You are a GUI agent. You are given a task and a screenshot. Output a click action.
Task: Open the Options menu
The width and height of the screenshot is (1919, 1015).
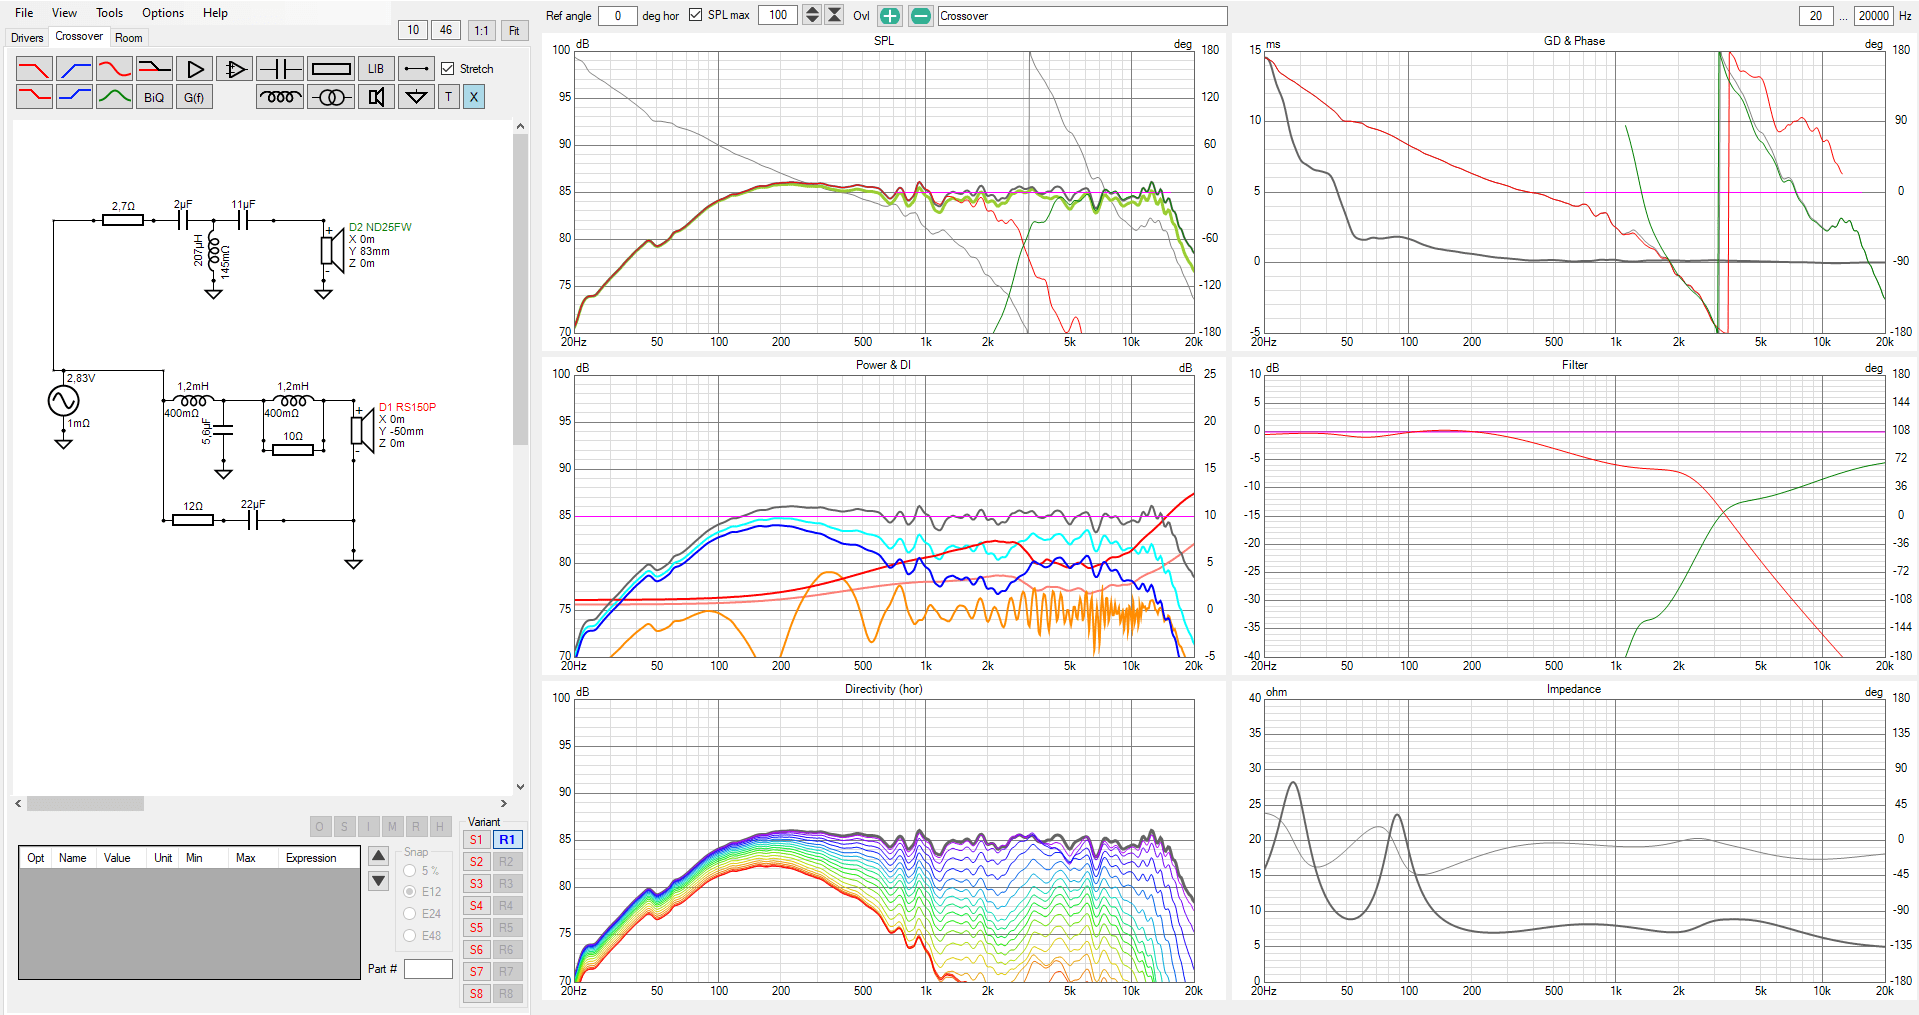click(163, 13)
